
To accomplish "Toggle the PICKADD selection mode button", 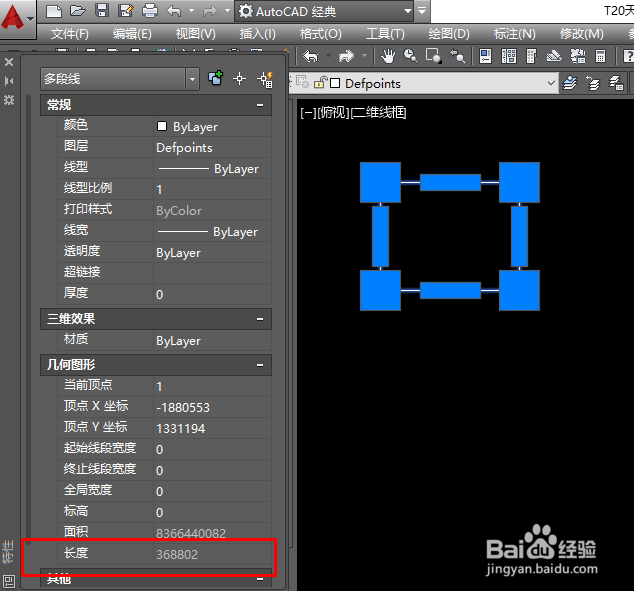I will 215,78.
